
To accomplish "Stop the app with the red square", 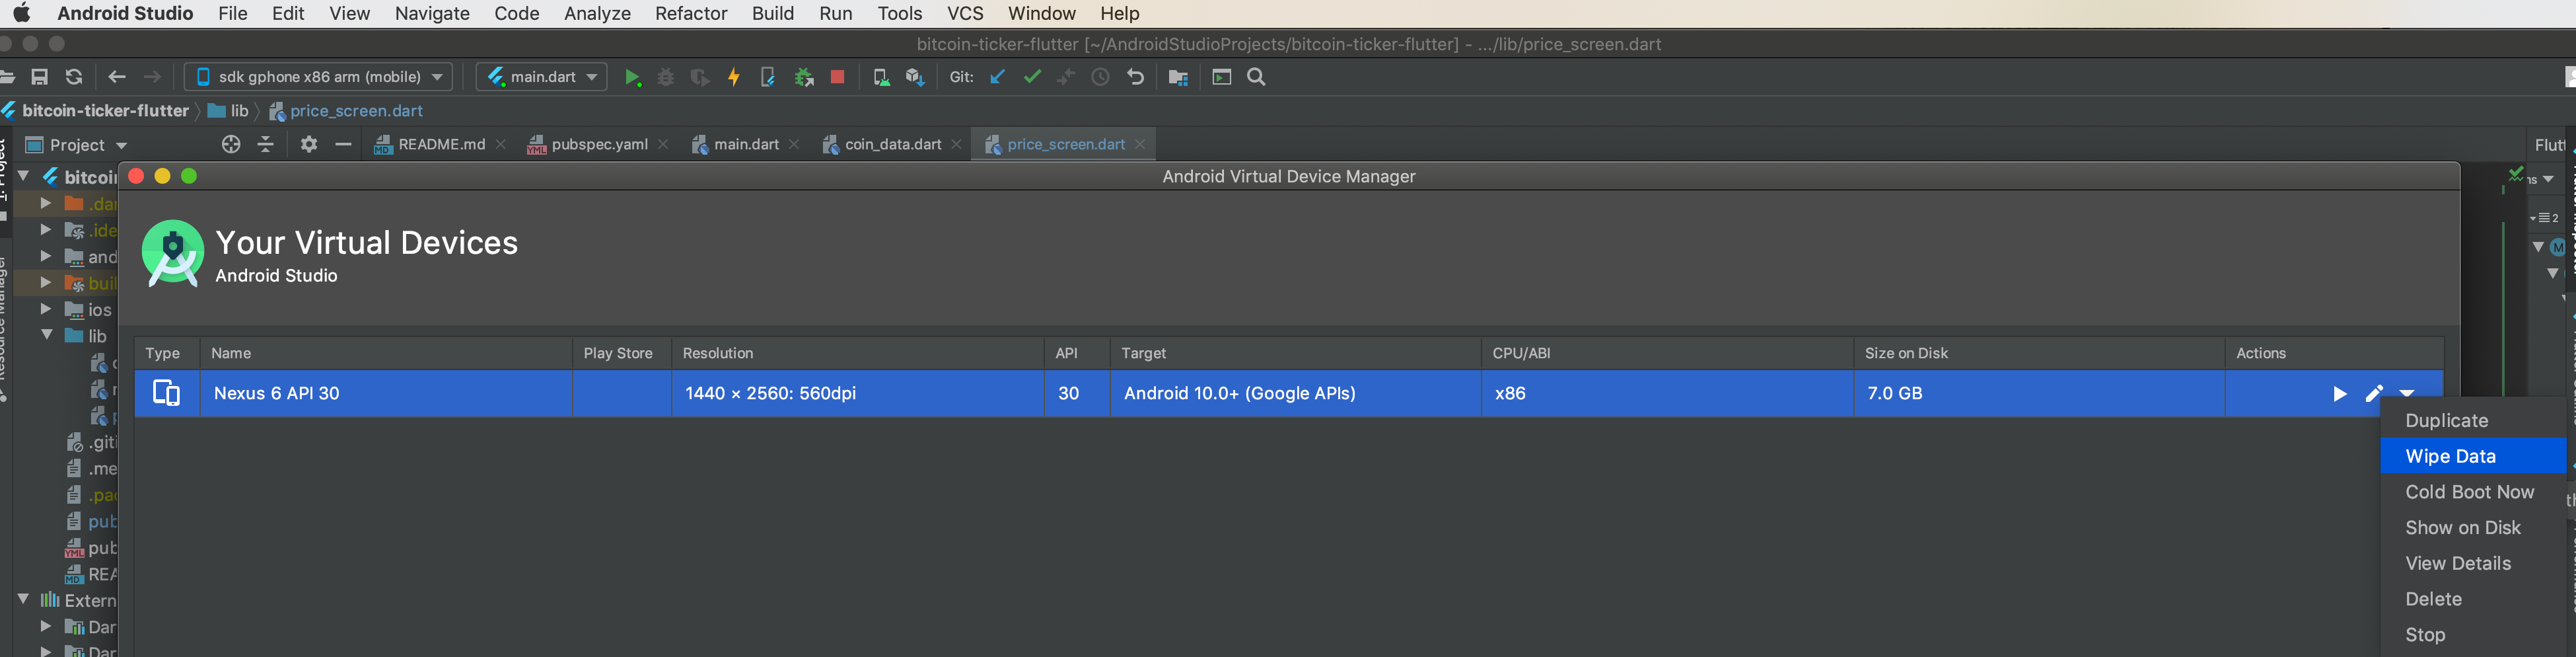I will [838, 77].
